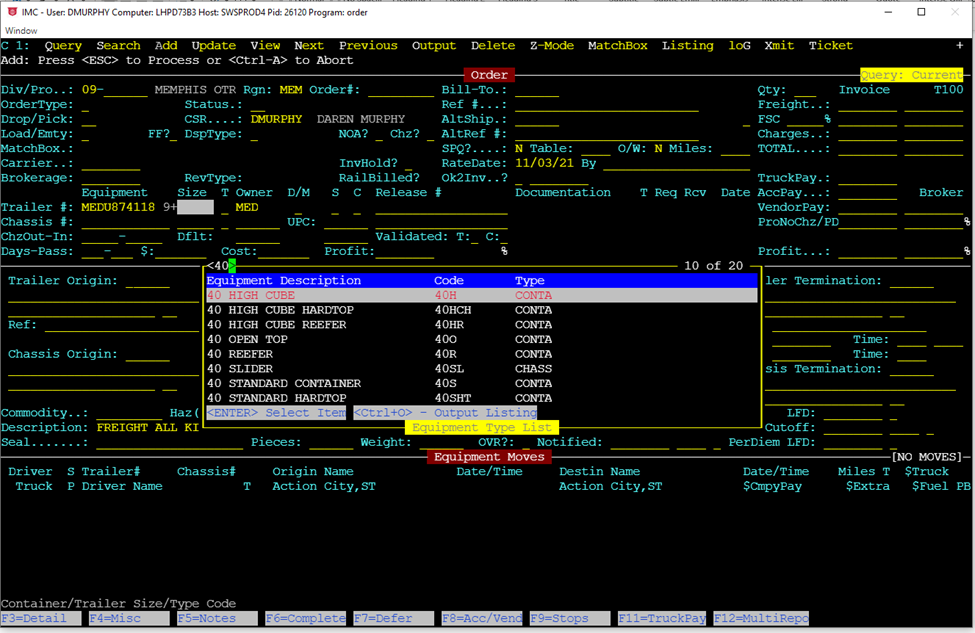Screen dimensions: 975x633
Task: Click the Equipment Description column header
Action: pyautogui.click(x=284, y=280)
